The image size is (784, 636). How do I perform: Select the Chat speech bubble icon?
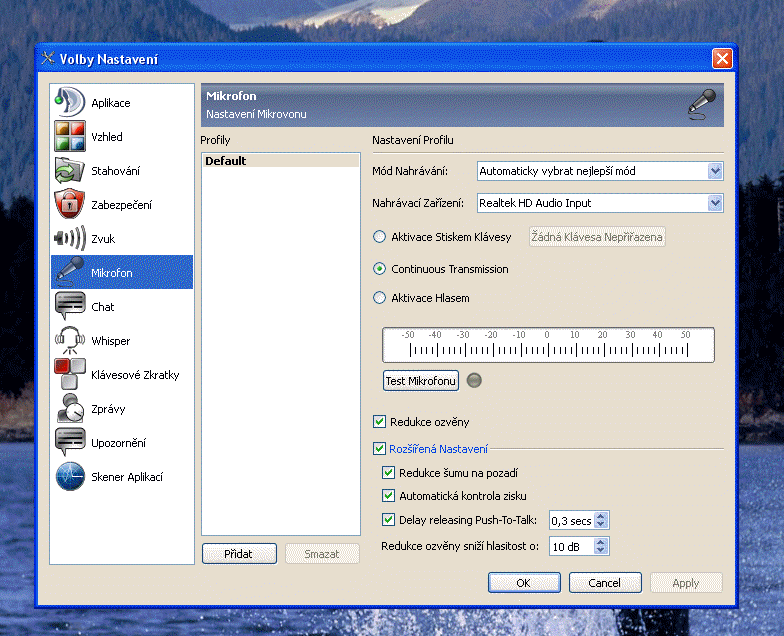click(x=70, y=307)
